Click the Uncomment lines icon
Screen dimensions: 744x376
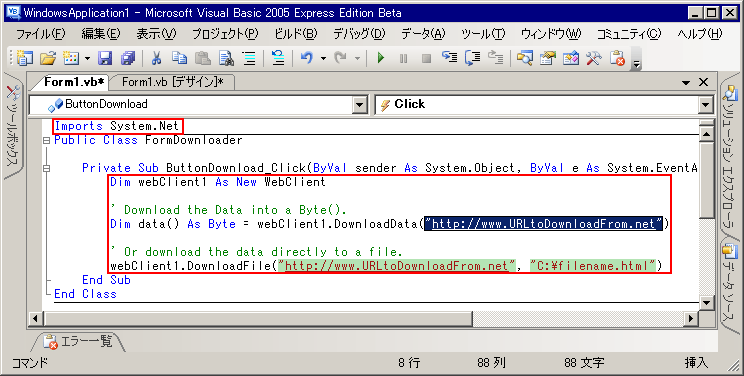click(278, 58)
